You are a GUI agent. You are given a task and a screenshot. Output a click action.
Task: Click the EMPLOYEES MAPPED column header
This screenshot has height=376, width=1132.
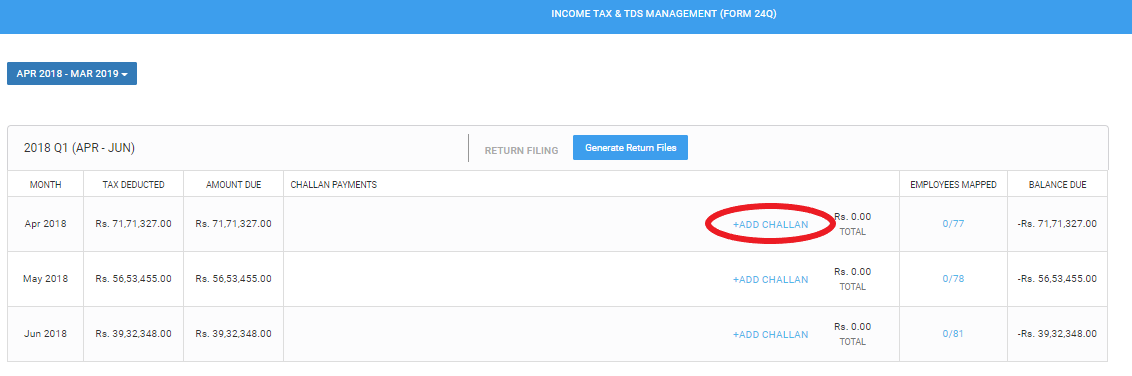(953, 185)
